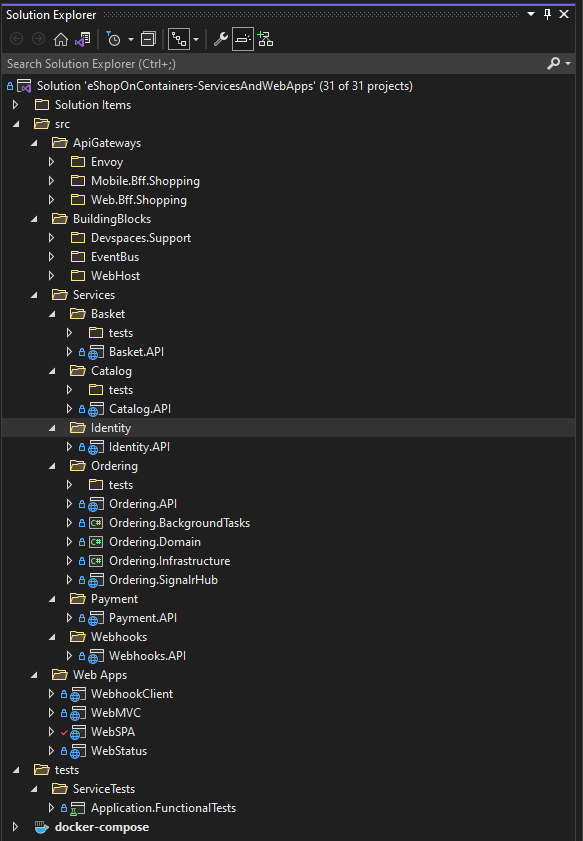
Task: Pin the Solution Explorer panel
Action: (548, 14)
